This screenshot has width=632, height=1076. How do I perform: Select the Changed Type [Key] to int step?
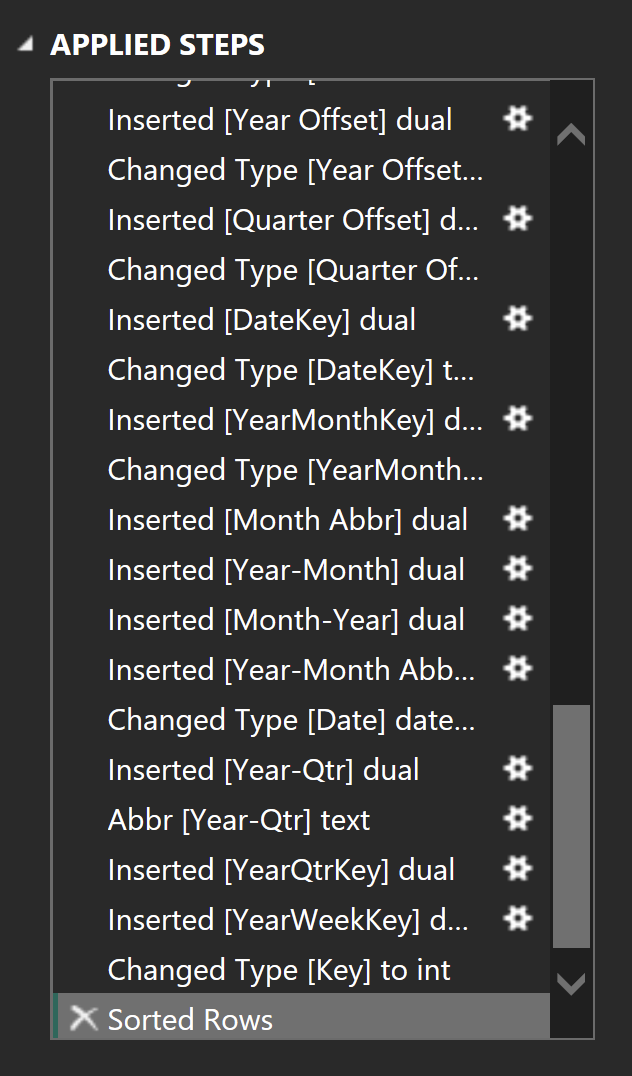279,970
